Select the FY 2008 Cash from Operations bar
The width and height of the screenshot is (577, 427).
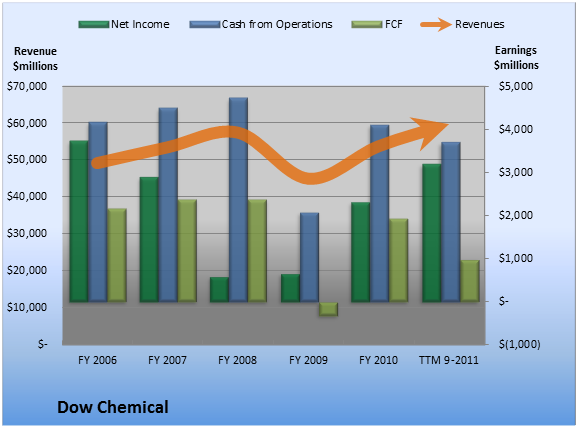click(238, 200)
